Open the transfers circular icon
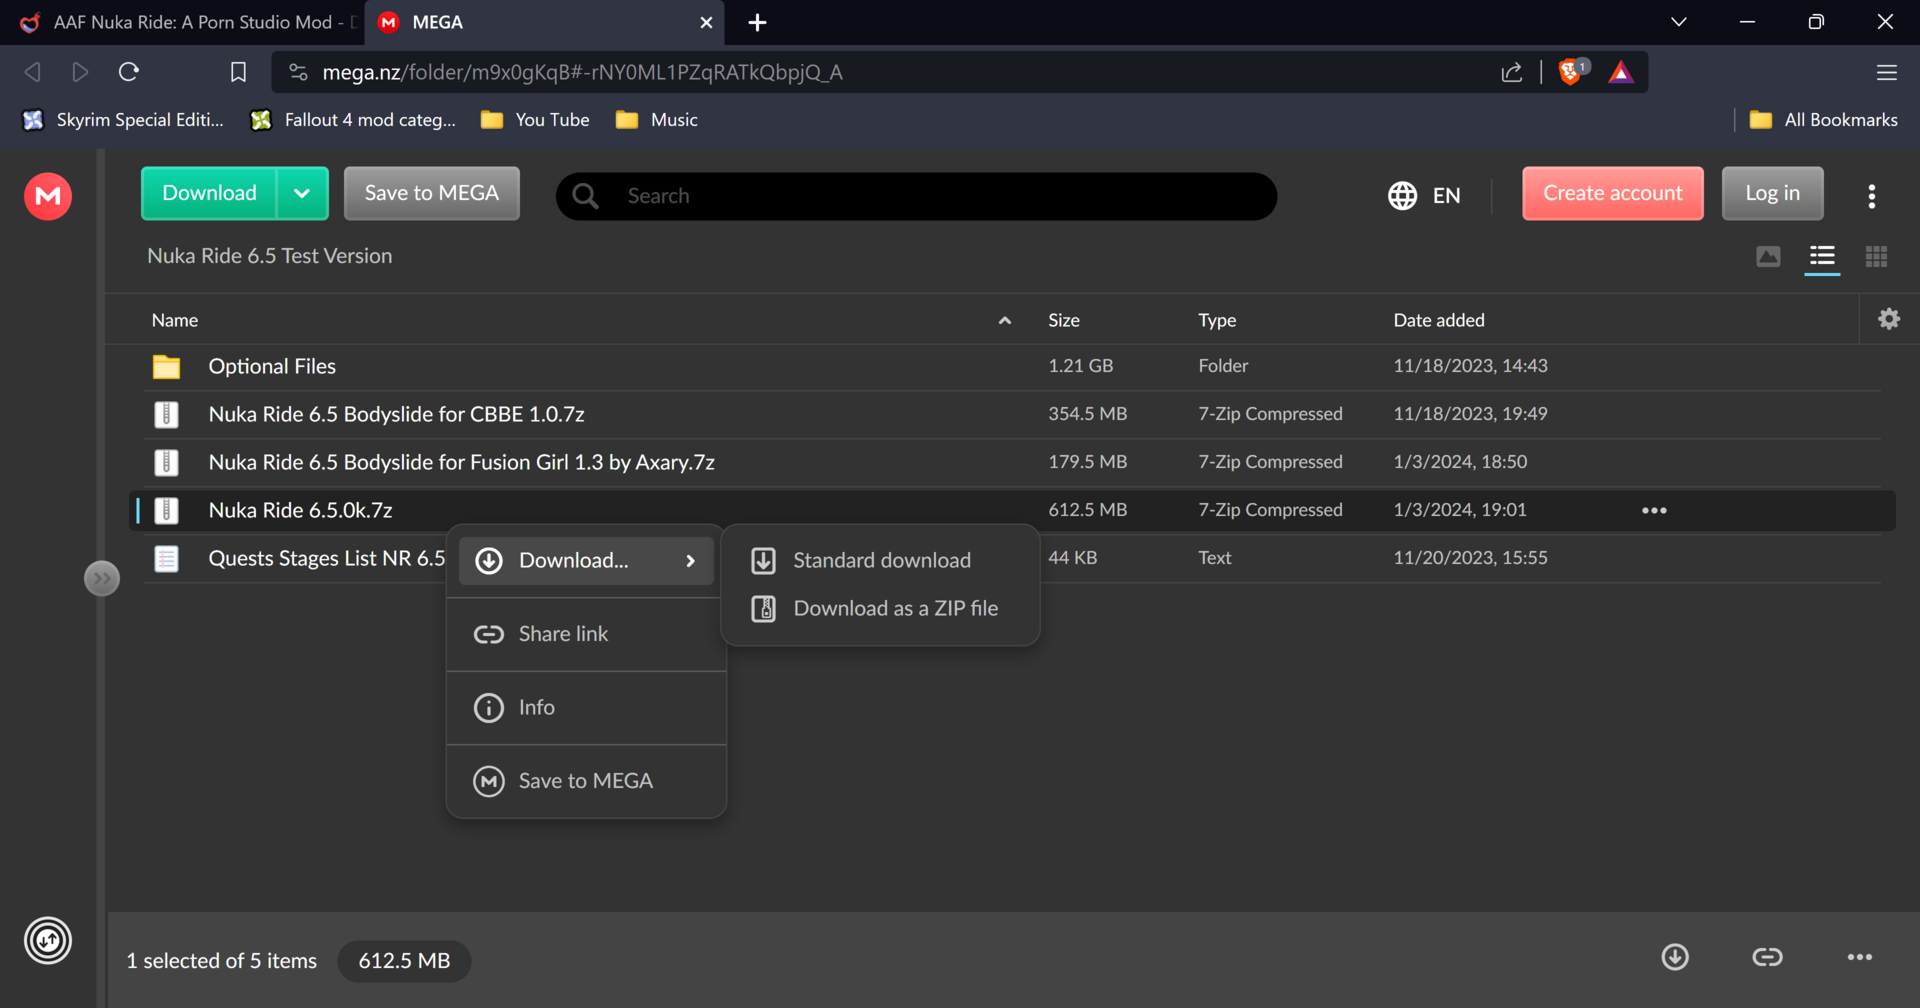 [48, 940]
